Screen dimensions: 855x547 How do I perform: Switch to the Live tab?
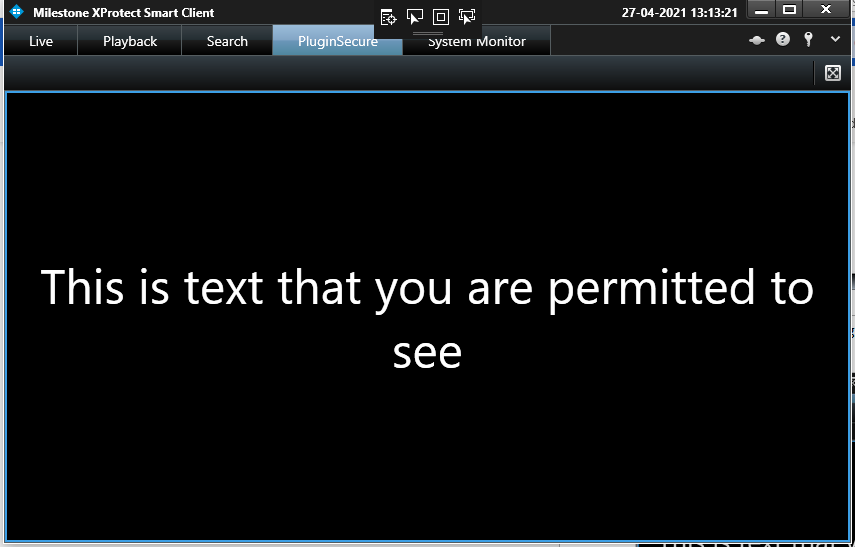pos(41,41)
